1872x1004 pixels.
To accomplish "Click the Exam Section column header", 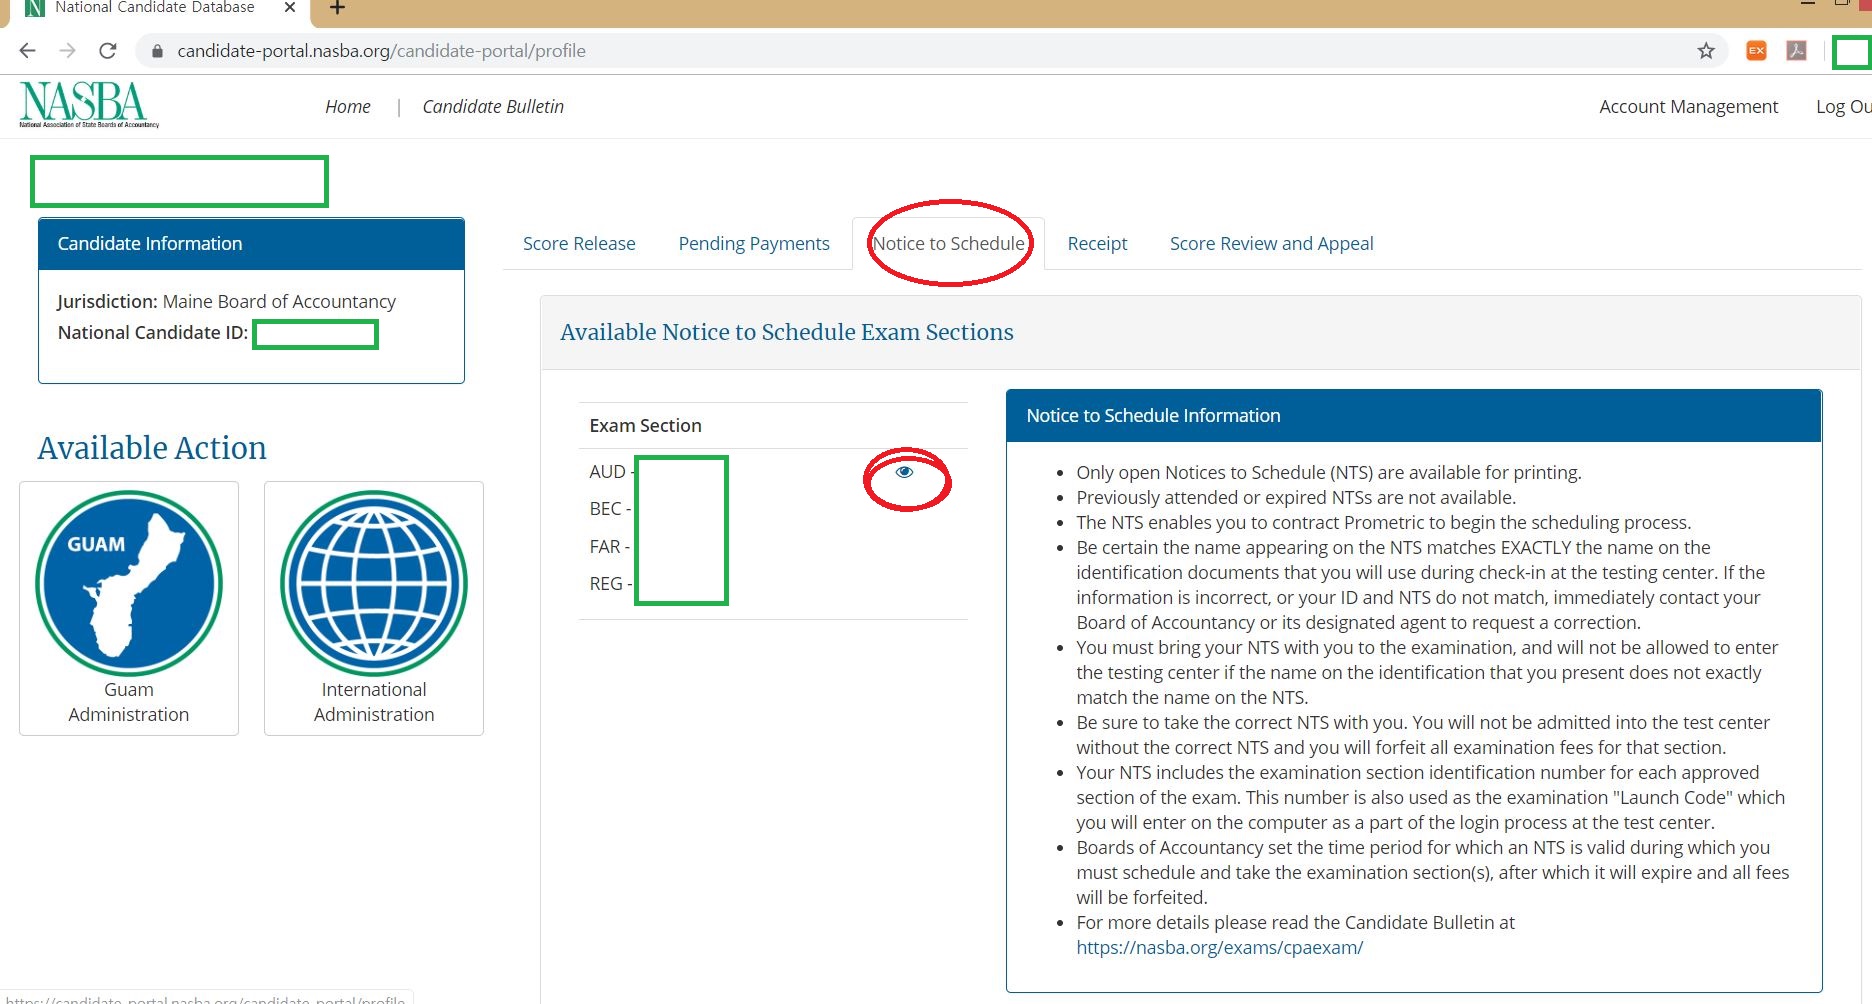I will (x=645, y=426).
